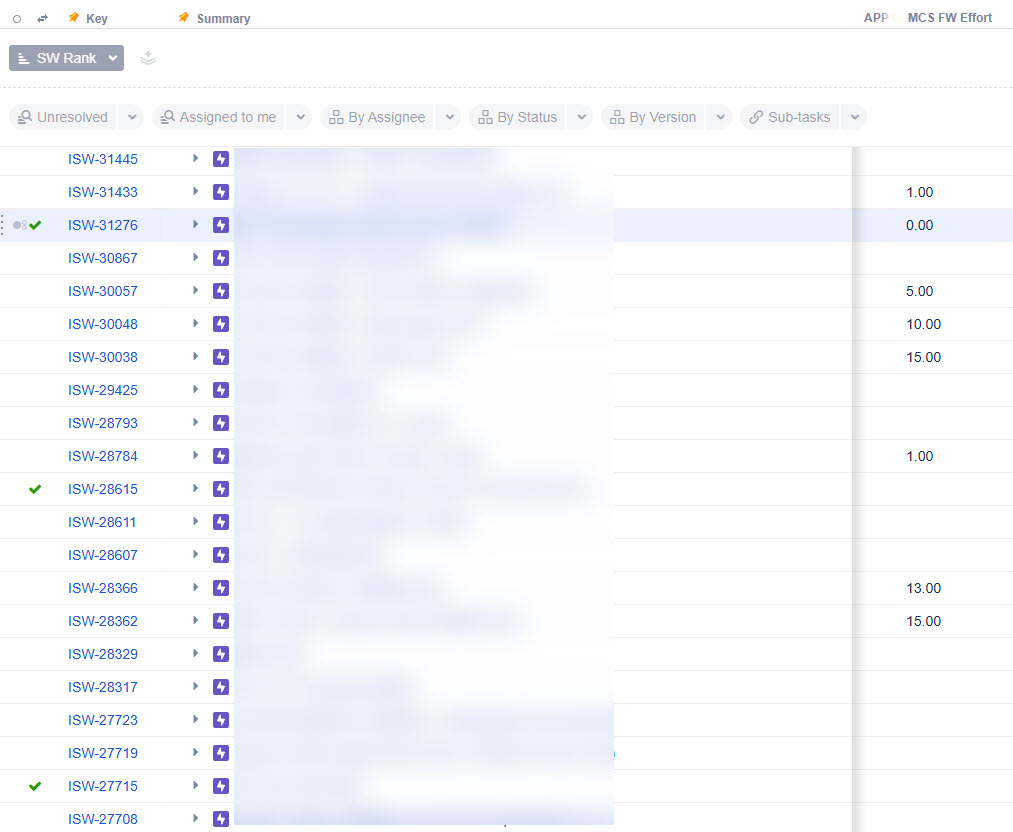Click the epic icon for ISW-28329

(x=221, y=654)
